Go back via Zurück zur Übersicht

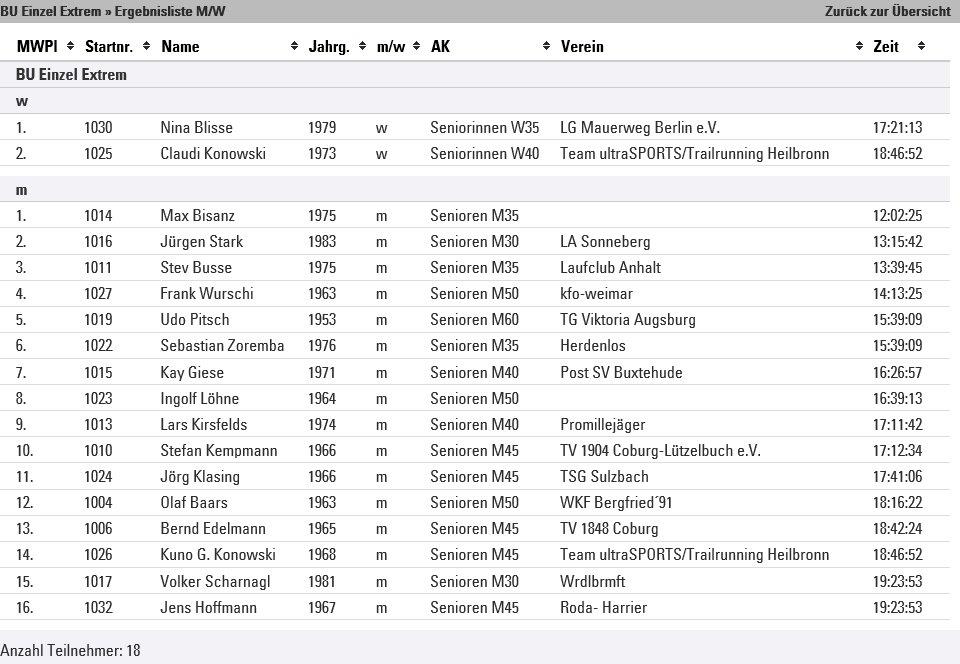[887, 11]
